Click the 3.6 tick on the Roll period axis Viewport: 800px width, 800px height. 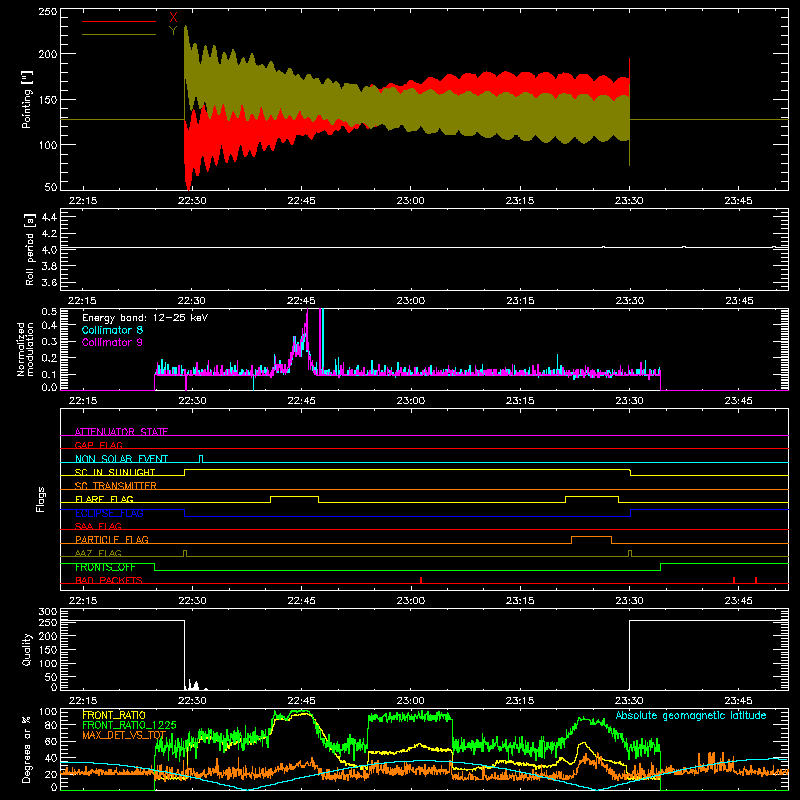click(49, 282)
